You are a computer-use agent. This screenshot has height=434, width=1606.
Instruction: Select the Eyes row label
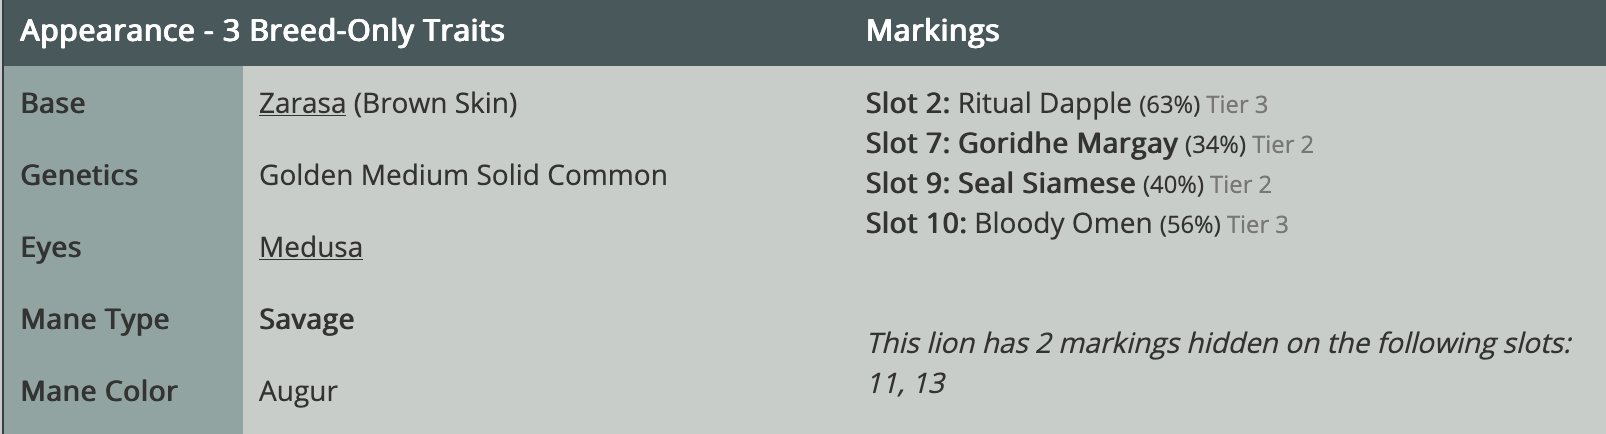tap(51, 247)
